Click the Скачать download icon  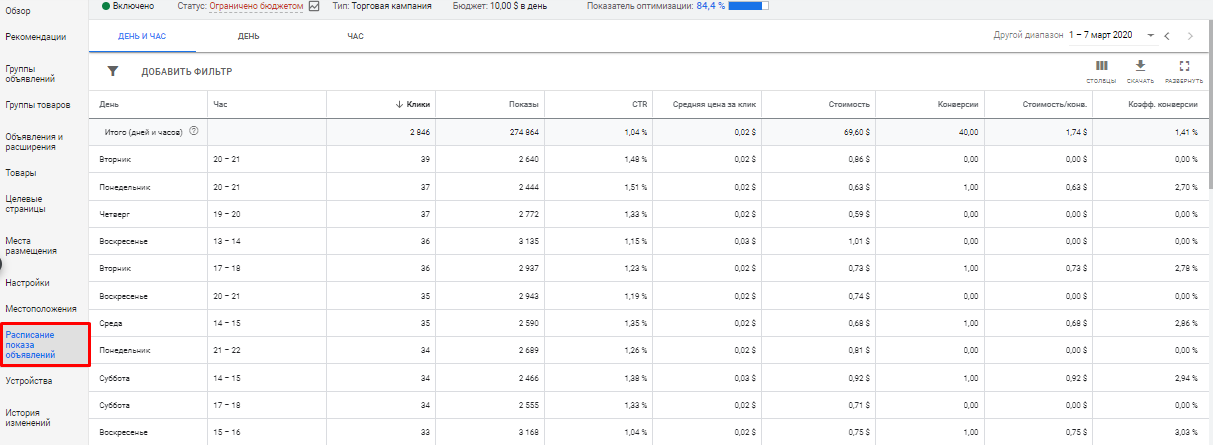(x=1140, y=66)
